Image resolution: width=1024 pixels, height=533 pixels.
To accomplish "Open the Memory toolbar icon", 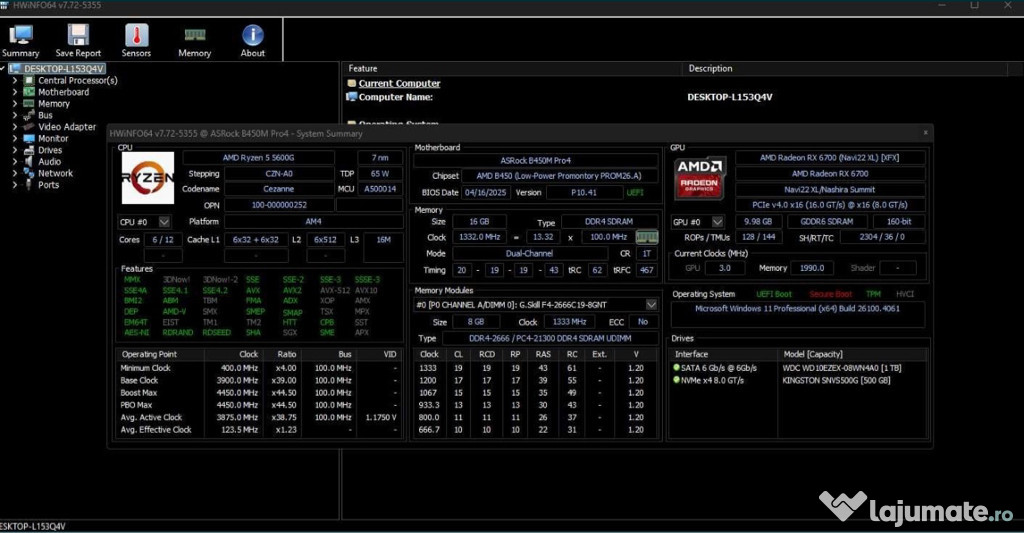I will point(195,41).
